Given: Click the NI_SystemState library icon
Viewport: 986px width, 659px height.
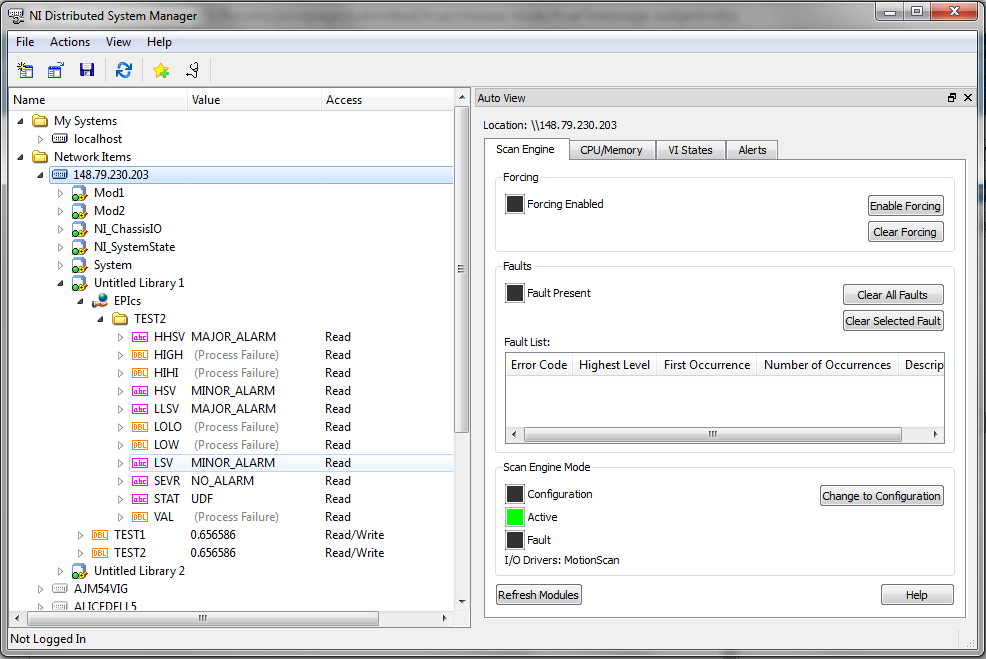Looking at the screenshot, I should coord(79,247).
